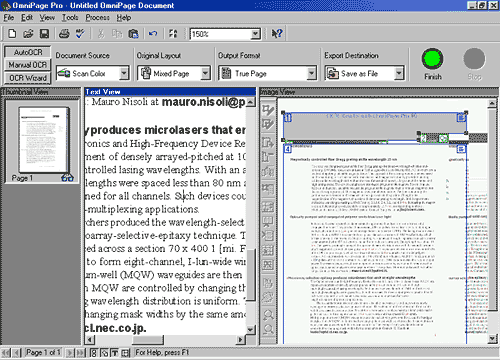The image size is (500, 360).
Task: Click the printer icon in toolbar
Action: tap(64, 34)
